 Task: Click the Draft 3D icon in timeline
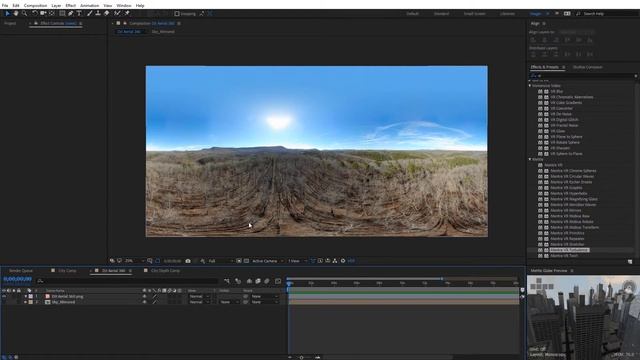coord(238,281)
